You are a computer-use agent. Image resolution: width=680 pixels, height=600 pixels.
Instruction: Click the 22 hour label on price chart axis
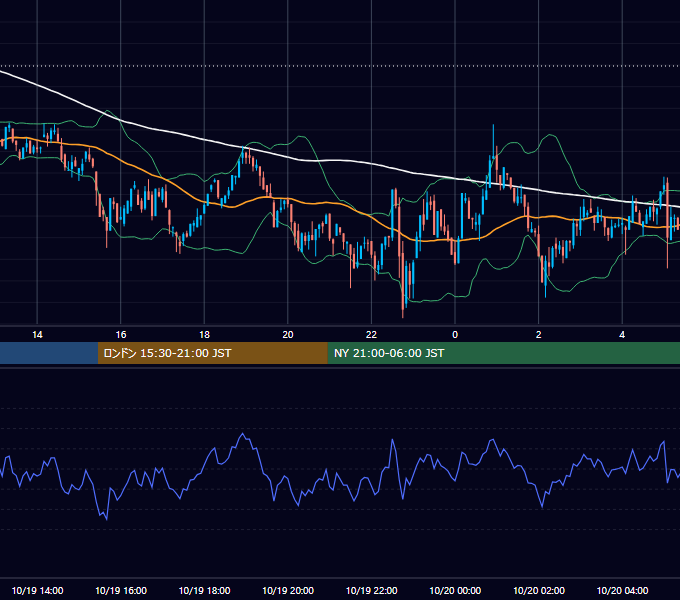(371, 335)
